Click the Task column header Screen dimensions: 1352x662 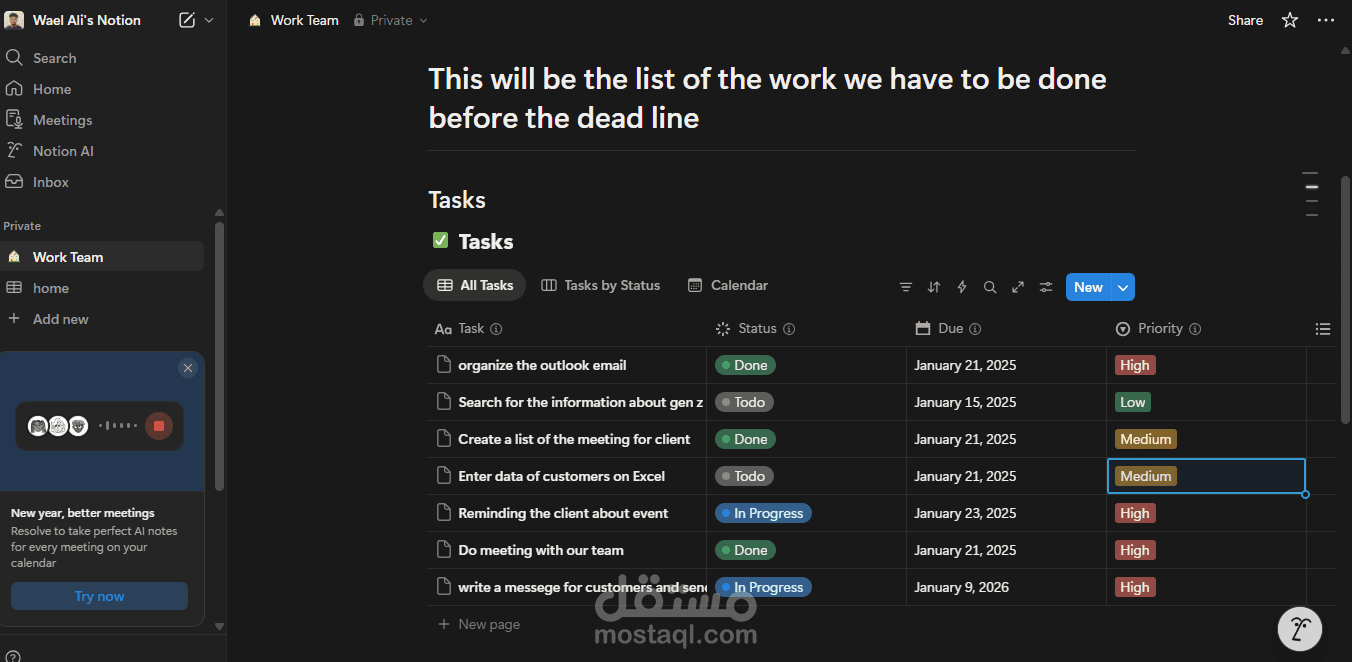coord(566,328)
